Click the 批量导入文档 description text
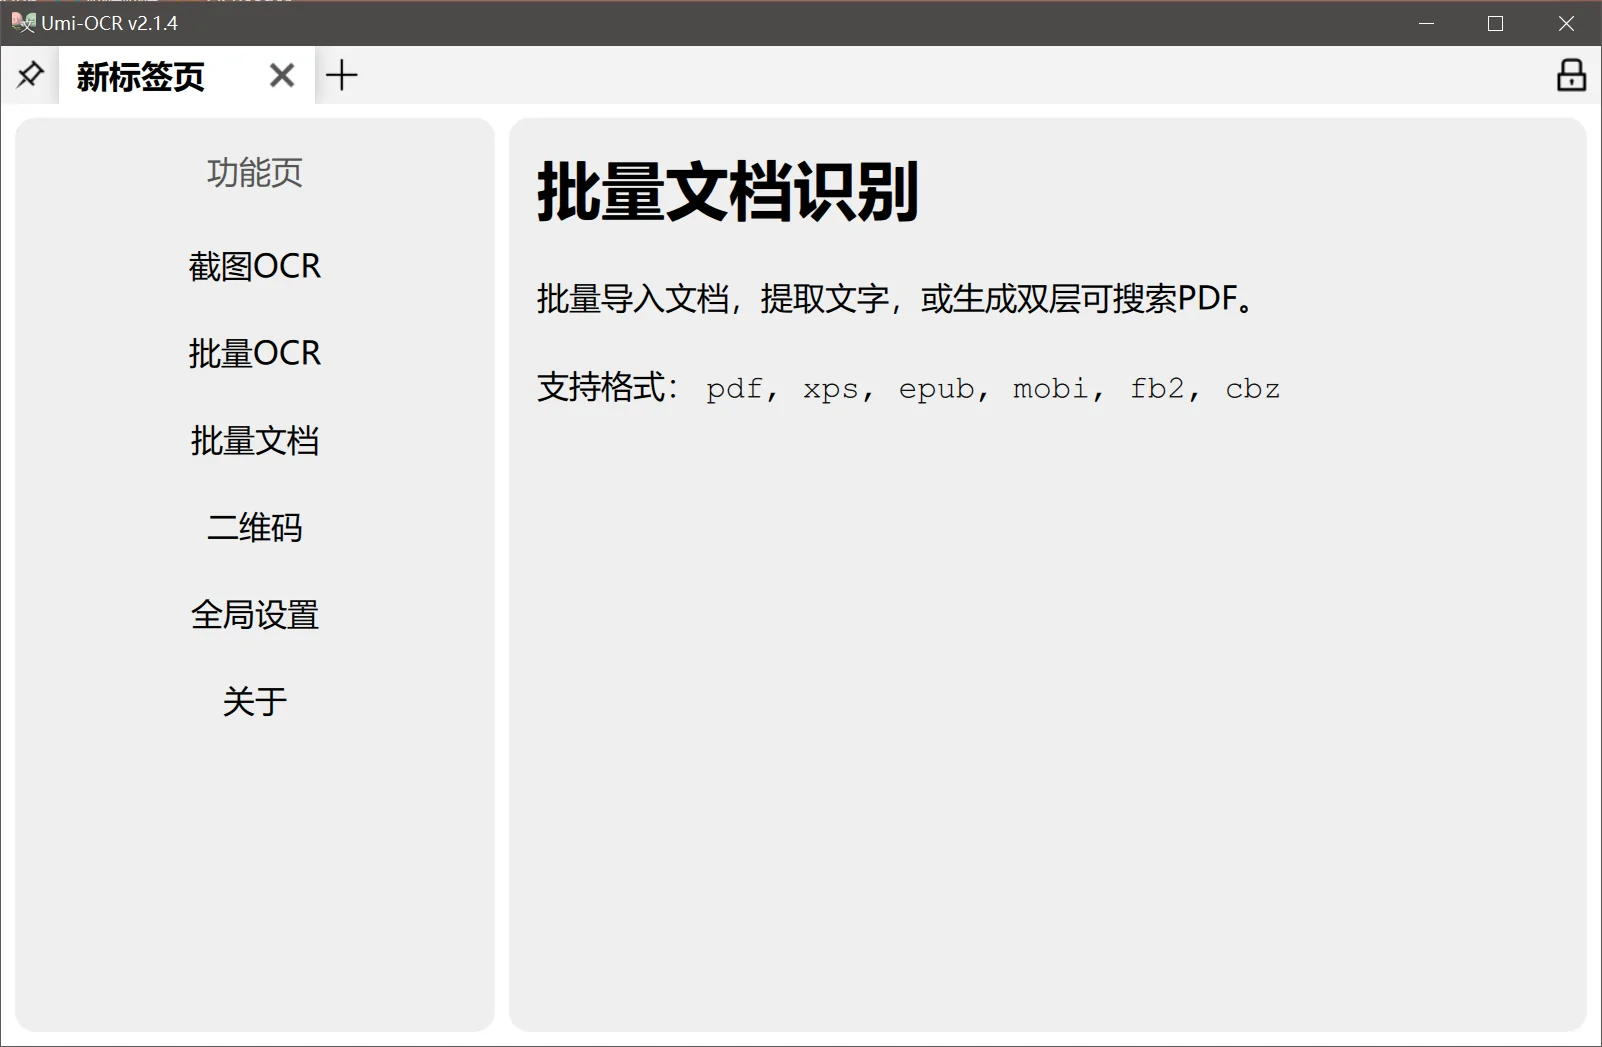The width and height of the screenshot is (1602, 1047). [x=897, y=299]
